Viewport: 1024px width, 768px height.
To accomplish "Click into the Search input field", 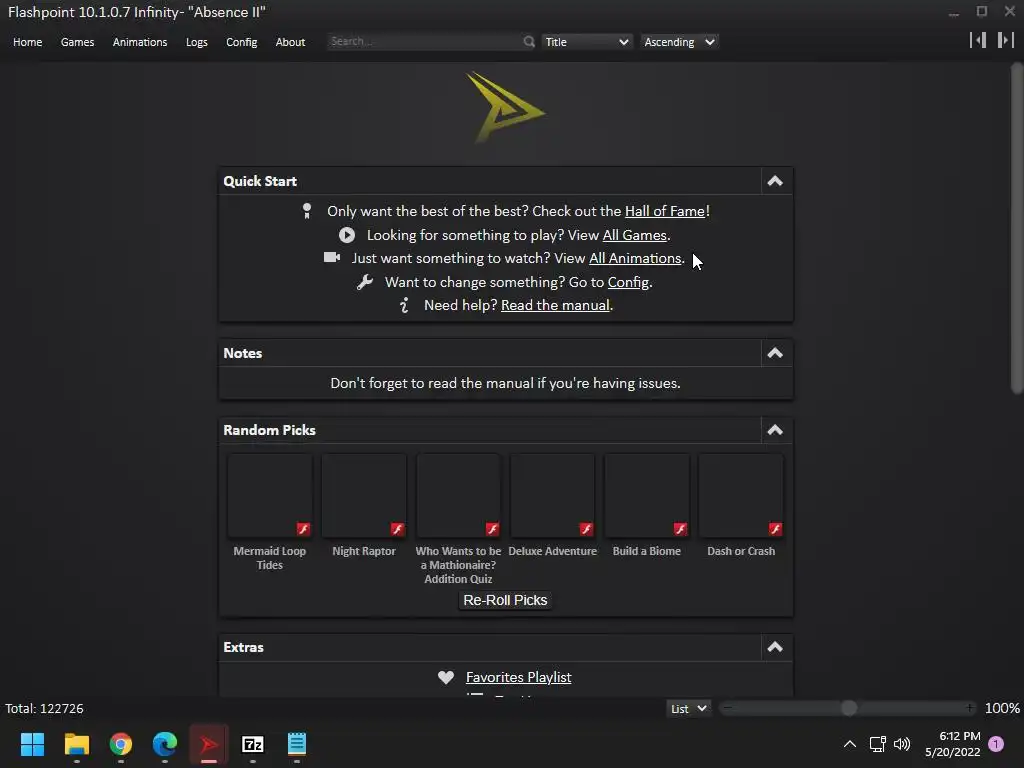I will pyautogui.click(x=424, y=41).
